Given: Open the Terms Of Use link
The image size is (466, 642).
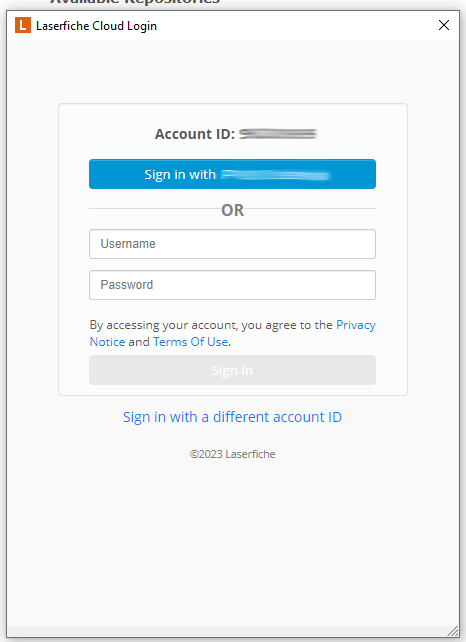Looking at the screenshot, I should coord(191,342).
